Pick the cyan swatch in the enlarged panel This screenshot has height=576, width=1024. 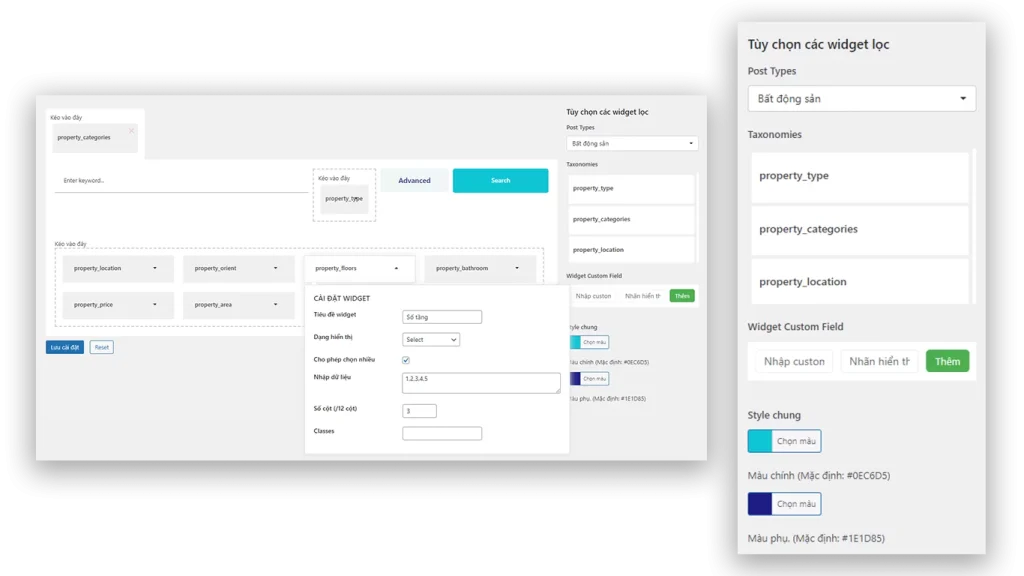760,441
